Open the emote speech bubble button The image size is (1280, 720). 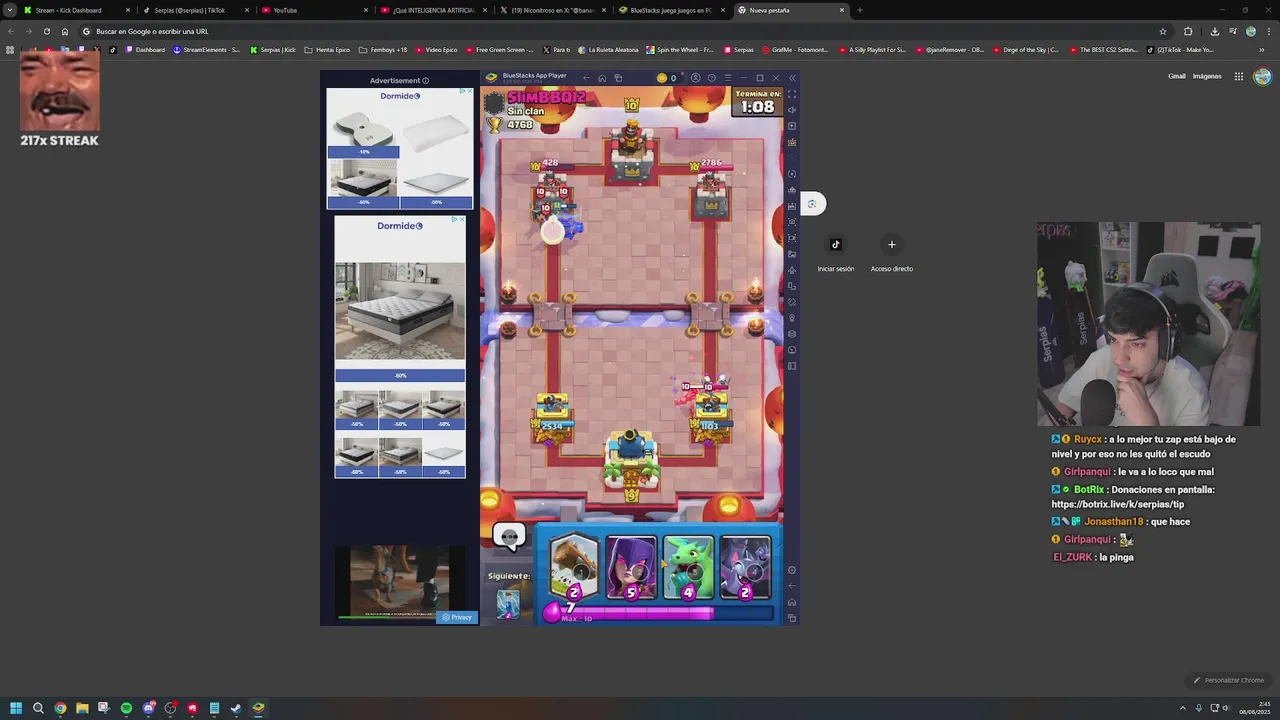pyautogui.click(x=509, y=538)
